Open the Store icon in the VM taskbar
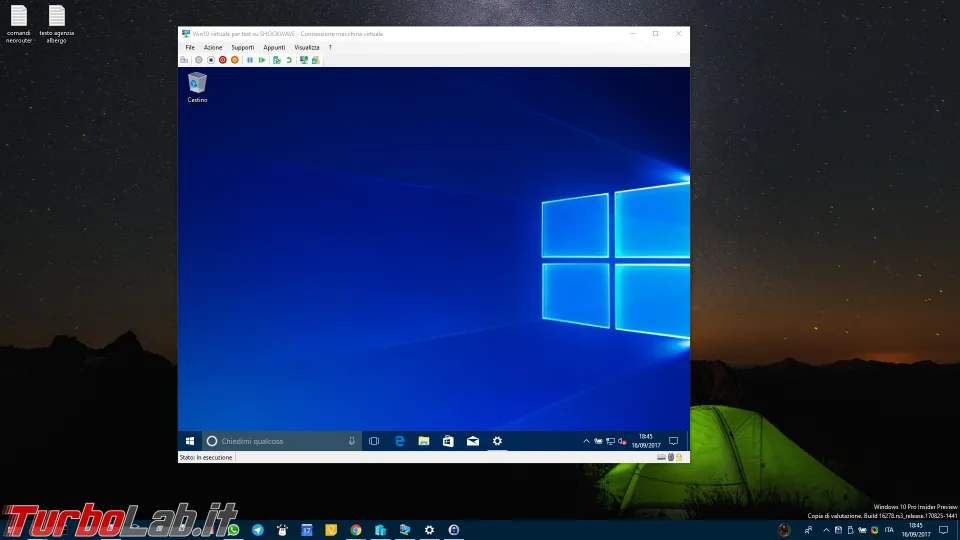The height and width of the screenshot is (540, 960). [448, 441]
